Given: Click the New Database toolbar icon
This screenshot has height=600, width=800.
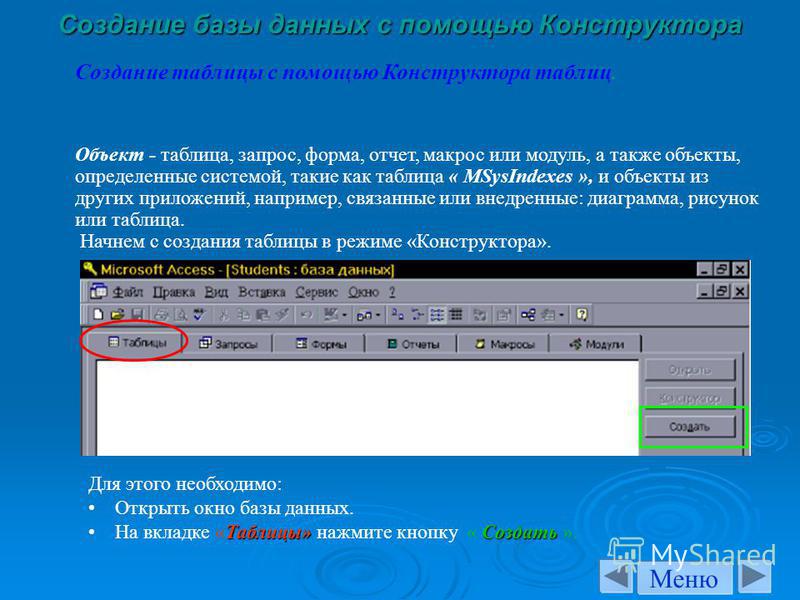Looking at the screenshot, I should (x=98, y=314).
